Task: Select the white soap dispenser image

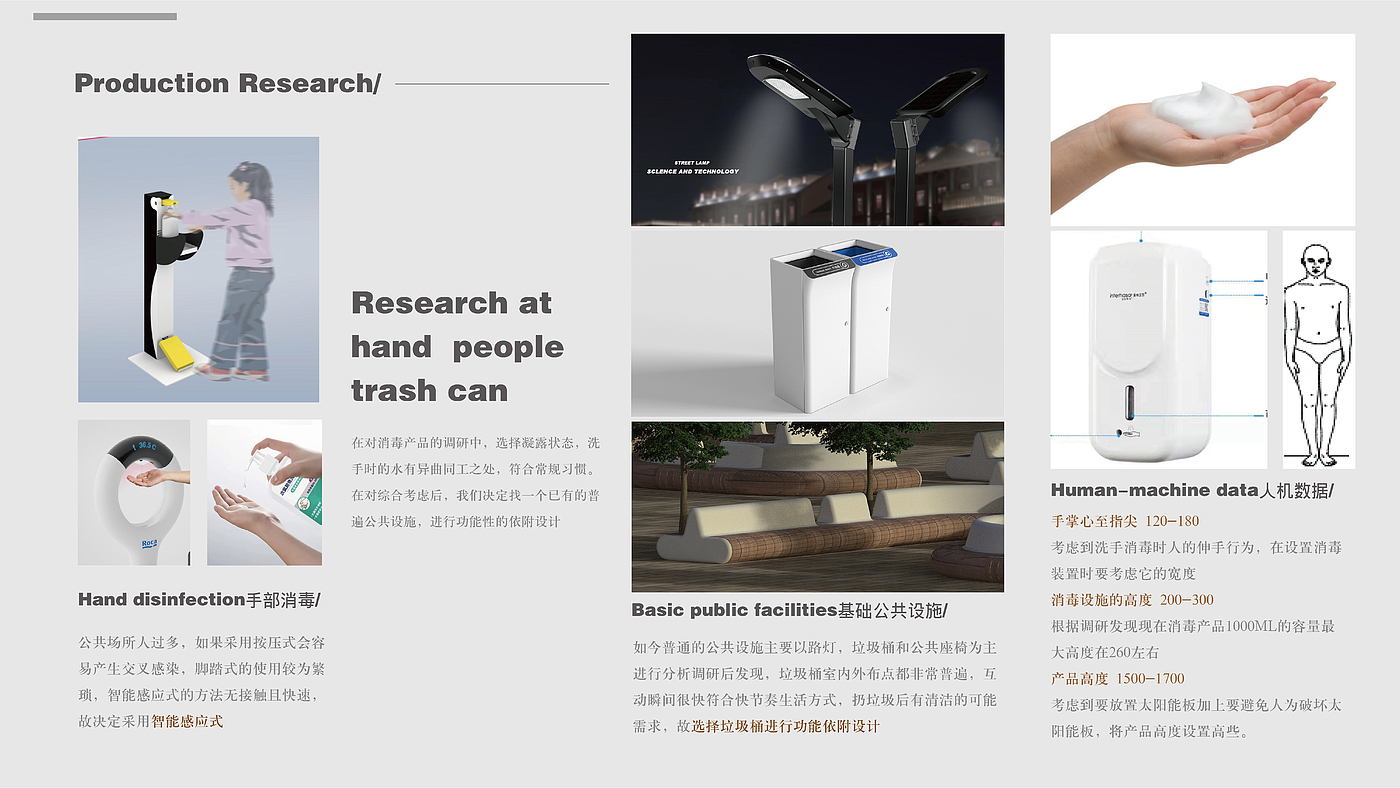Action: click(x=1158, y=350)
